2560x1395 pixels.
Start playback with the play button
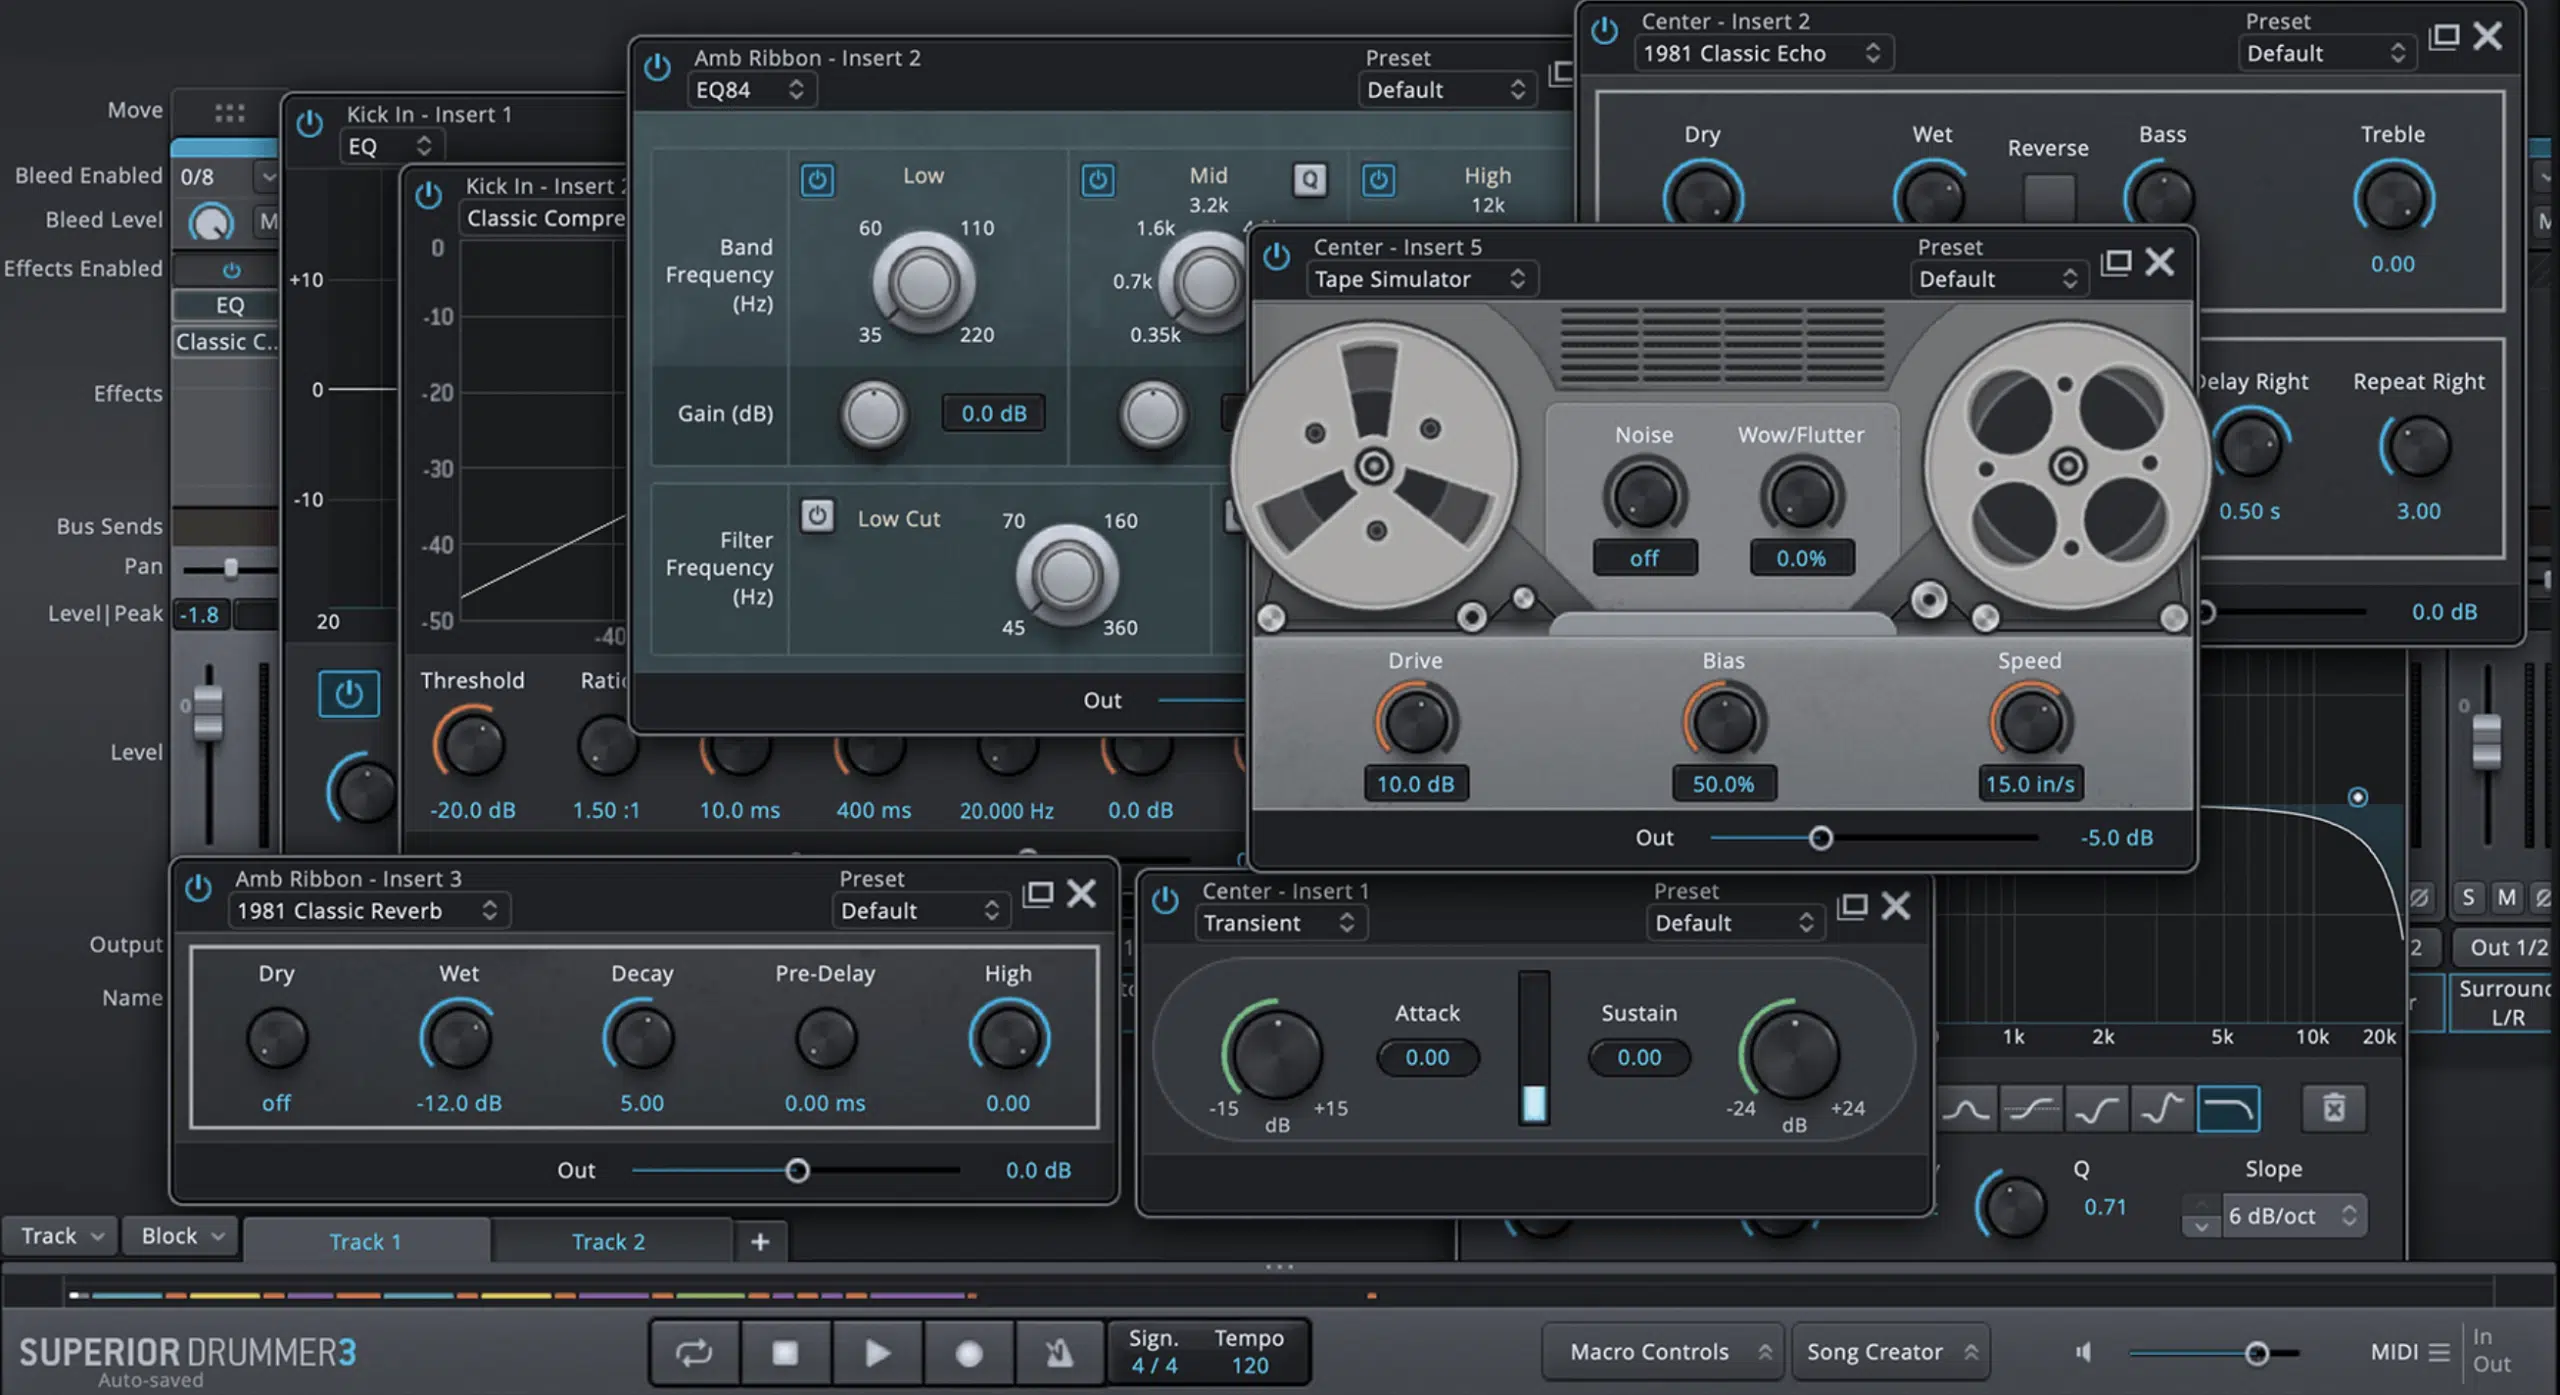click(x=877, y=1352)
